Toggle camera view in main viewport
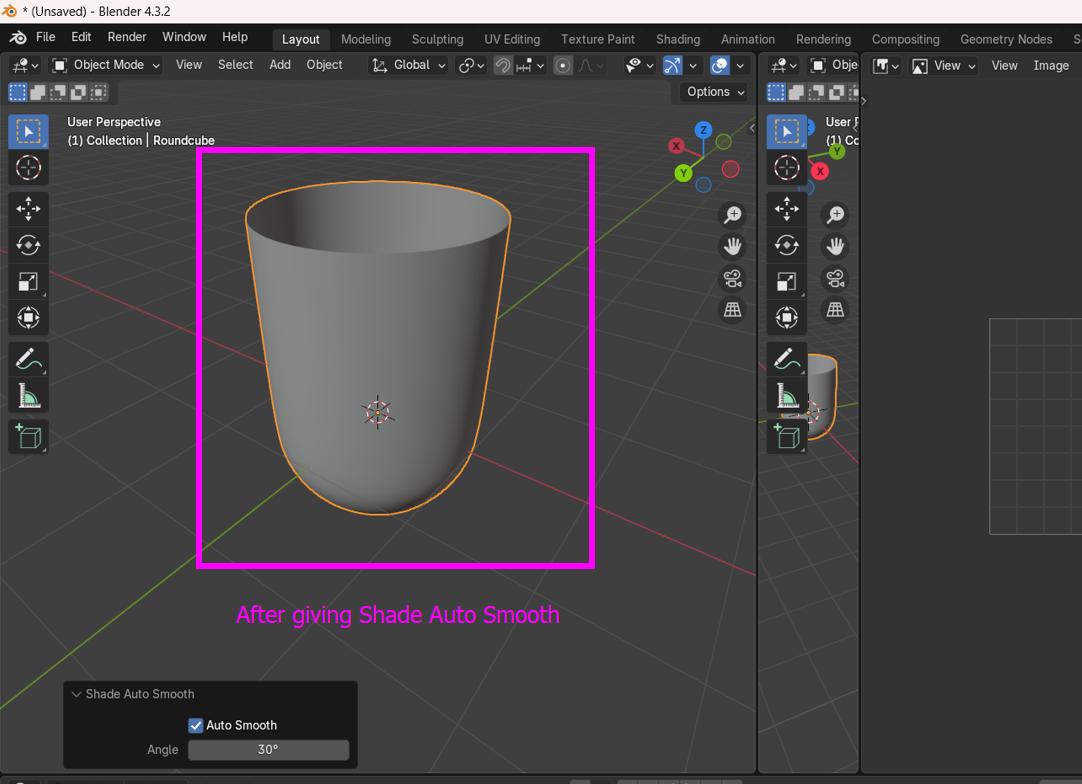This screenshot has width=1082, height=784. 732,278
